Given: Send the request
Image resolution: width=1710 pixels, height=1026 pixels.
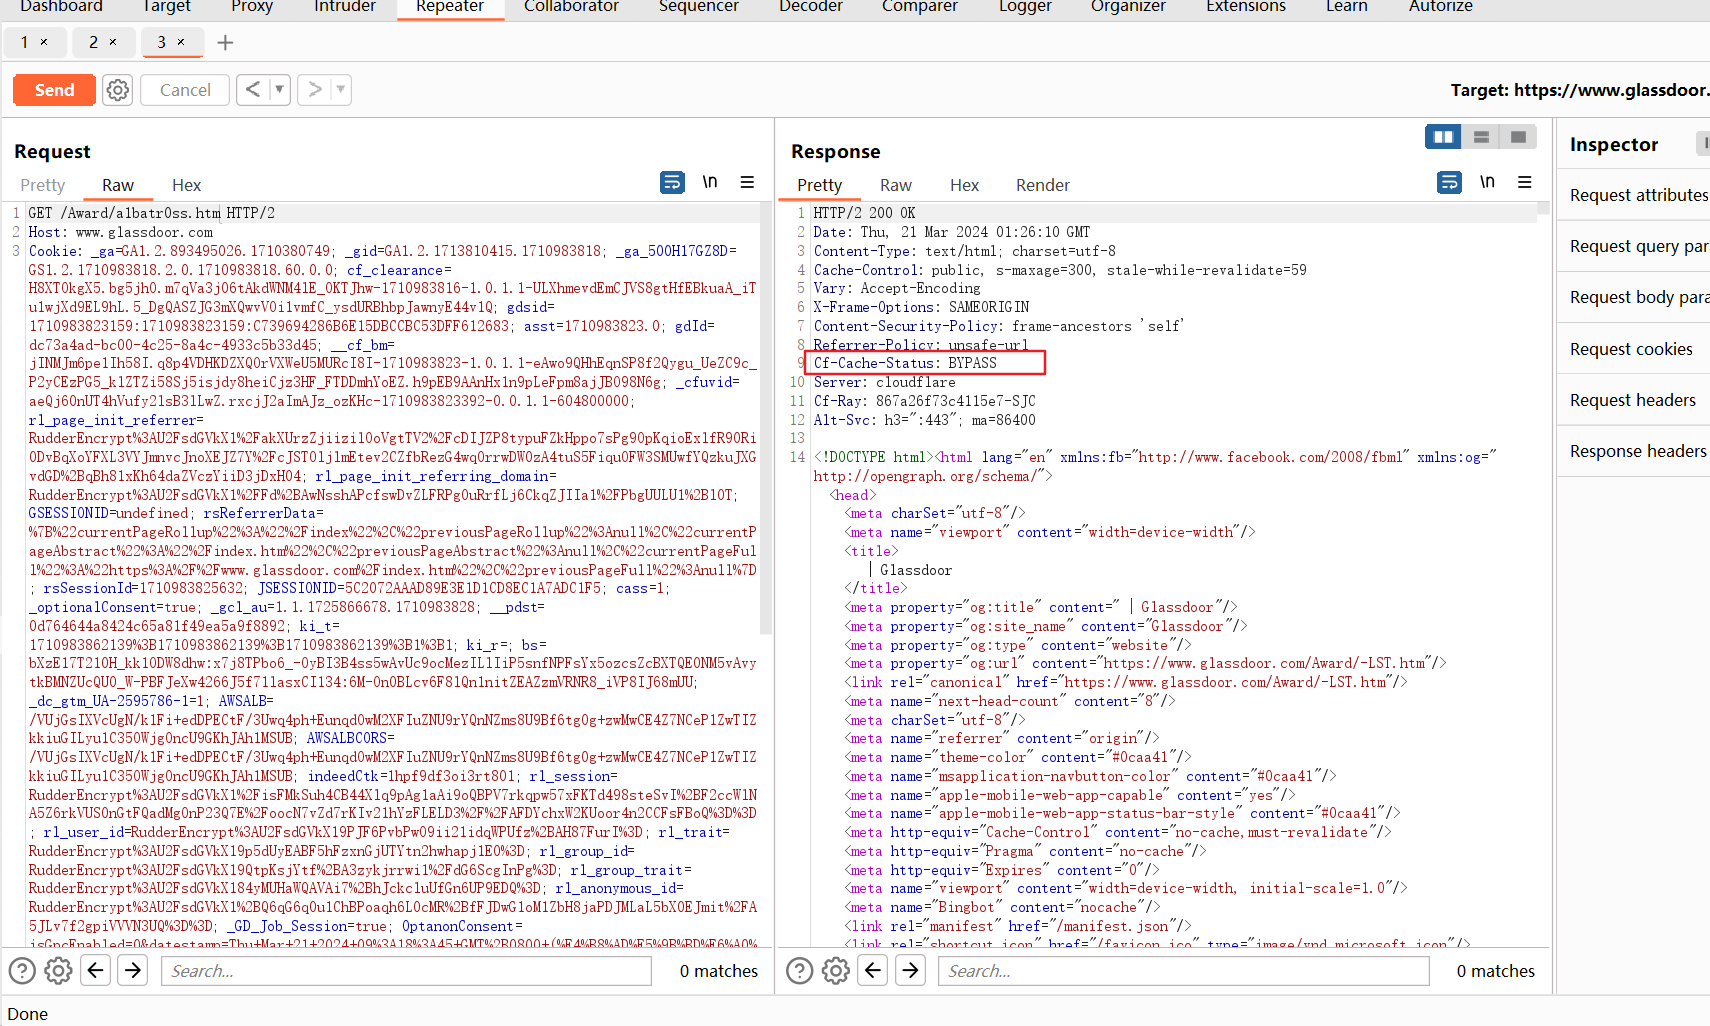Looking at the screenshot, I should click(x=54, y=90).
